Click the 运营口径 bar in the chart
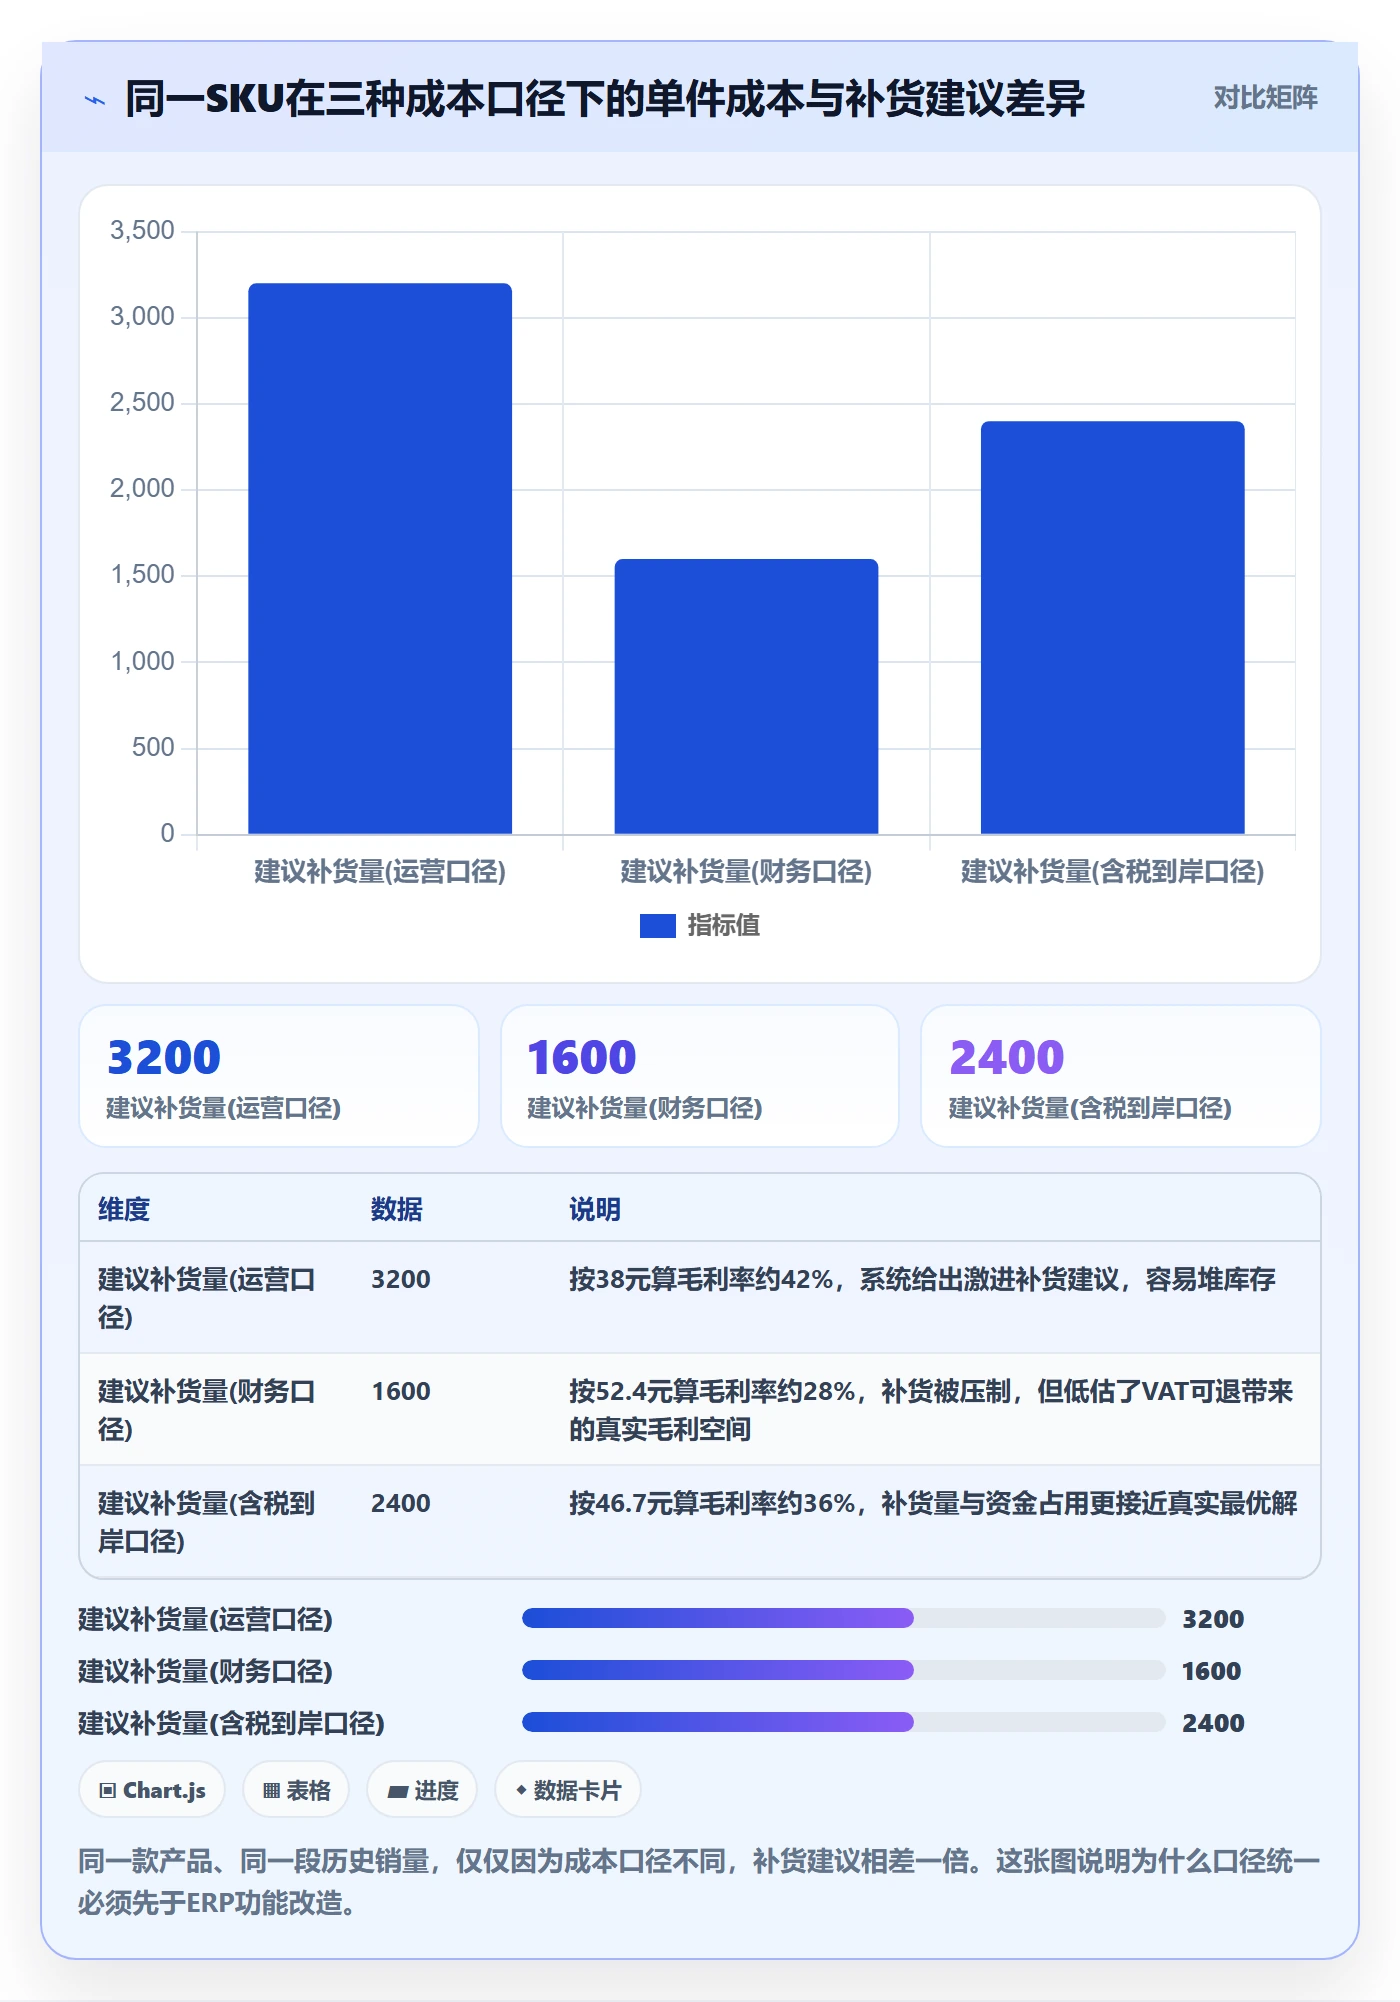 click(380, 558)
